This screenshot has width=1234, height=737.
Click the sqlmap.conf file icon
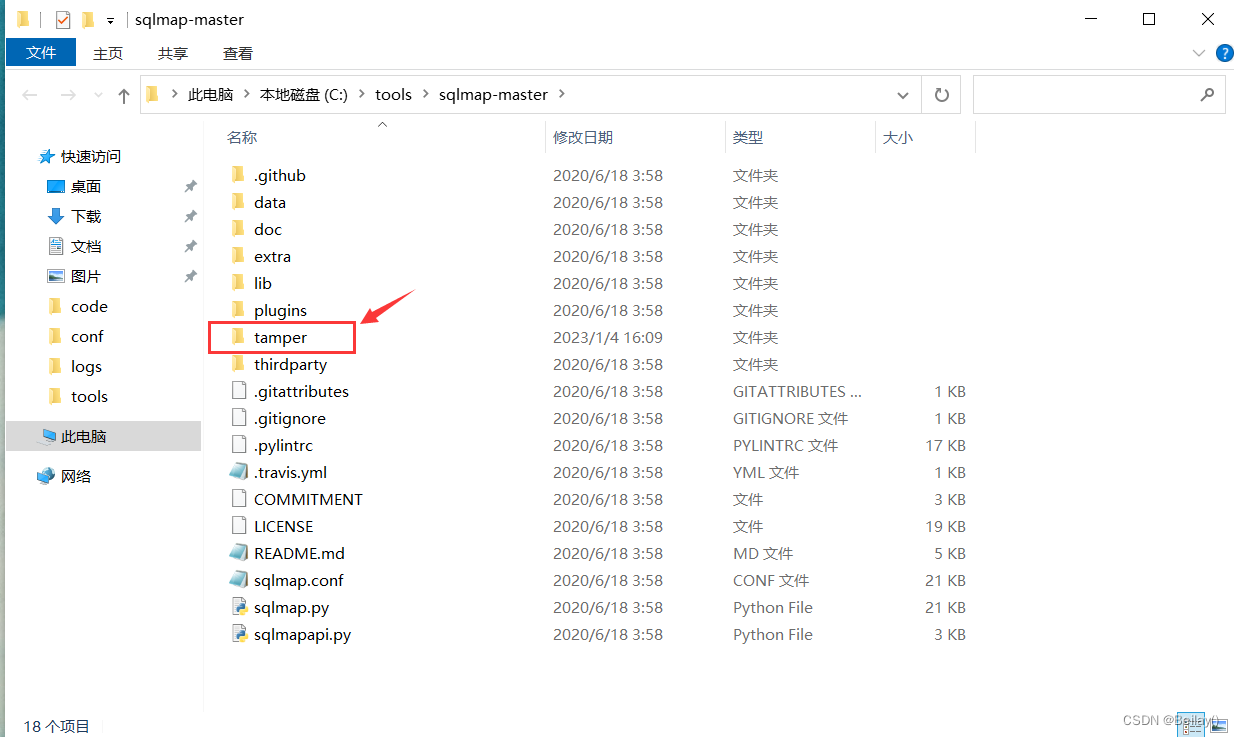(x=238, y=580)
